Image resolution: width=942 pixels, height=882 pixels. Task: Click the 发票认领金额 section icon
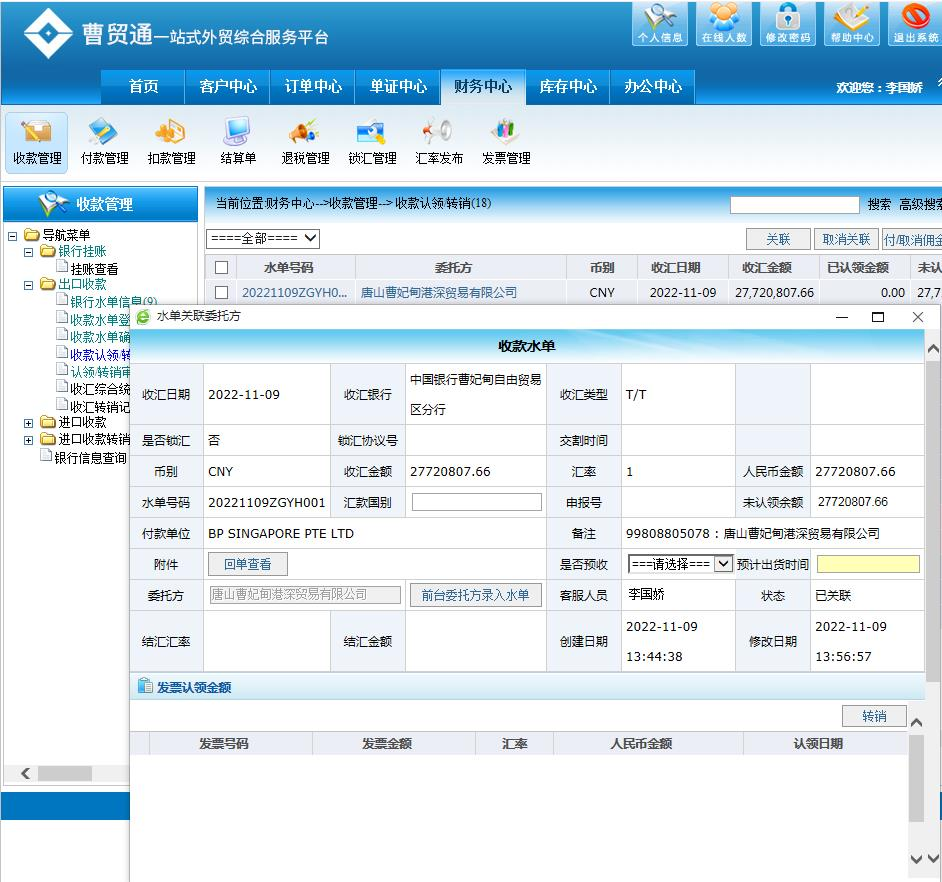point(145,686)
